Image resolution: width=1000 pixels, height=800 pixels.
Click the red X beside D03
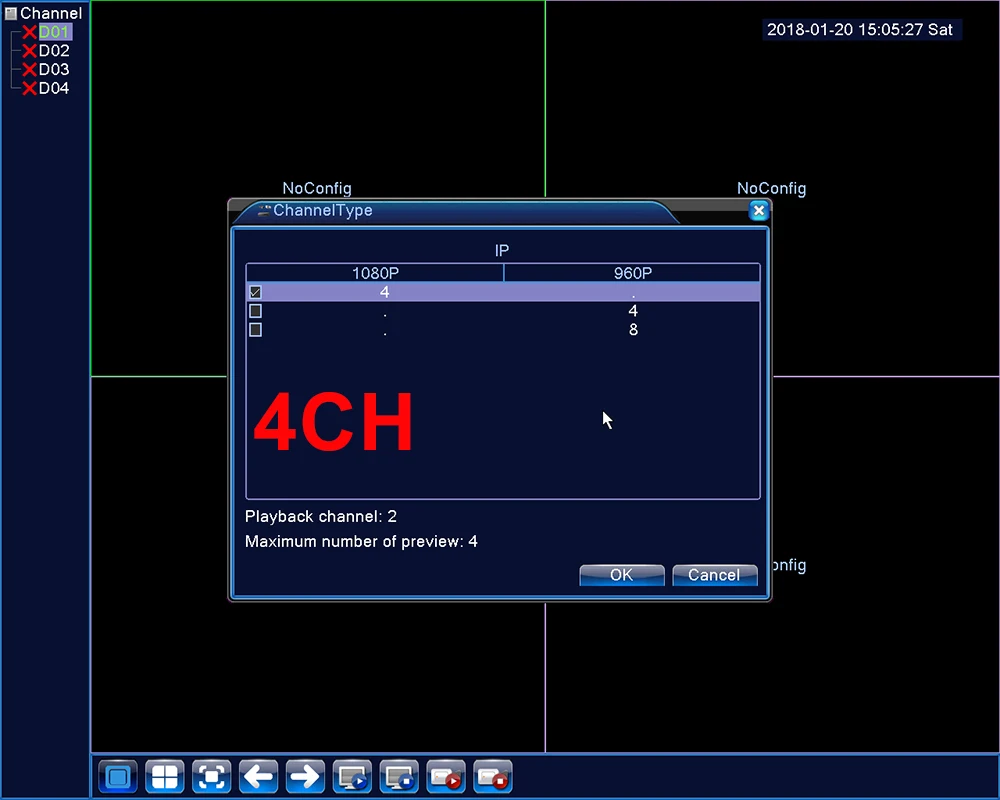29,70
